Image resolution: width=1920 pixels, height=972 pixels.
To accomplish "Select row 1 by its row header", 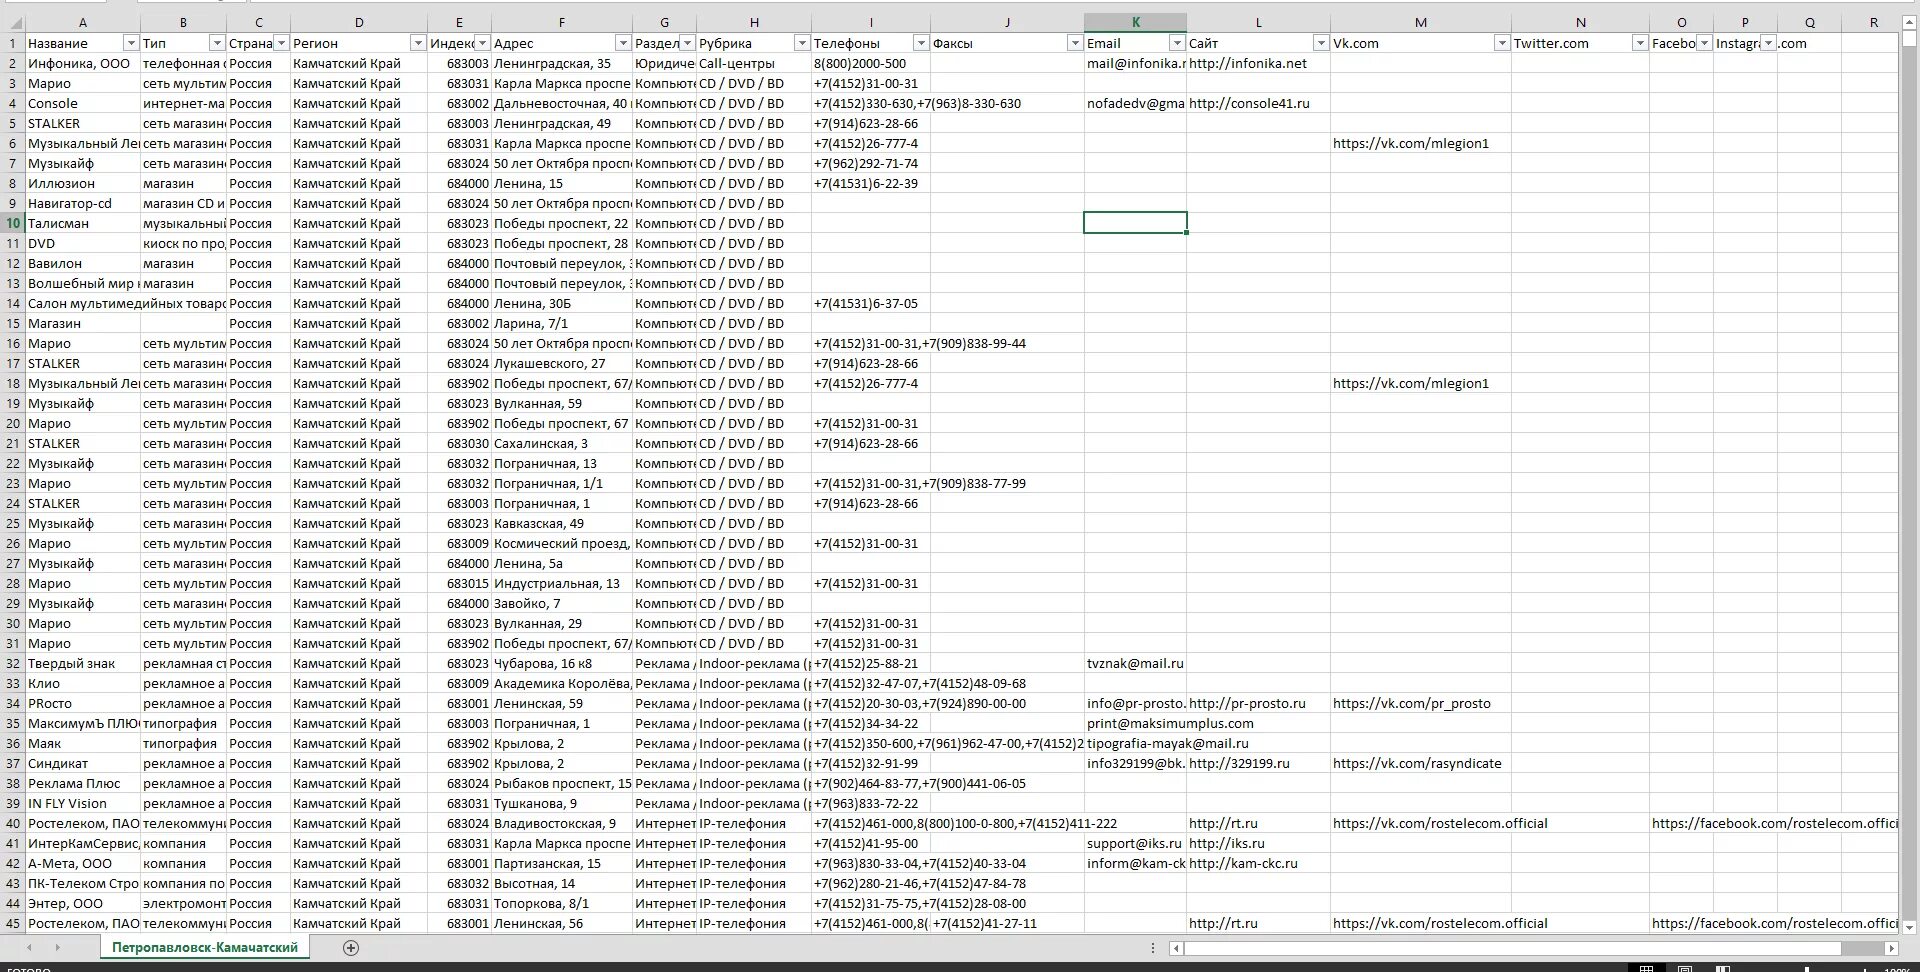I will pos(13,43).
